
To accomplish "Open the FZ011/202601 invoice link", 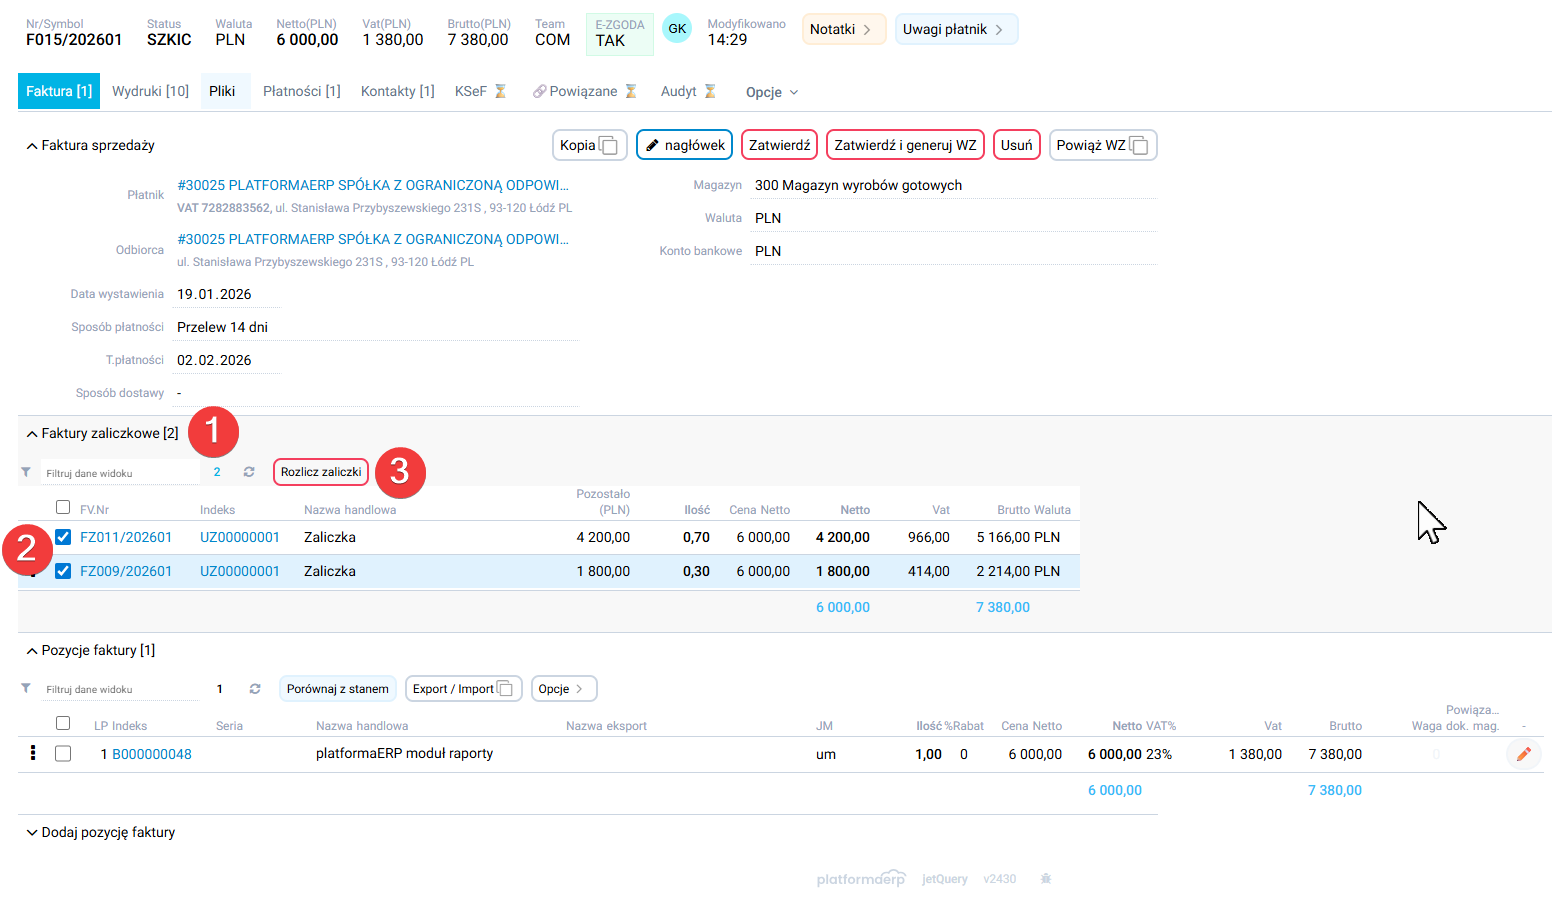I will click(126, 537).
